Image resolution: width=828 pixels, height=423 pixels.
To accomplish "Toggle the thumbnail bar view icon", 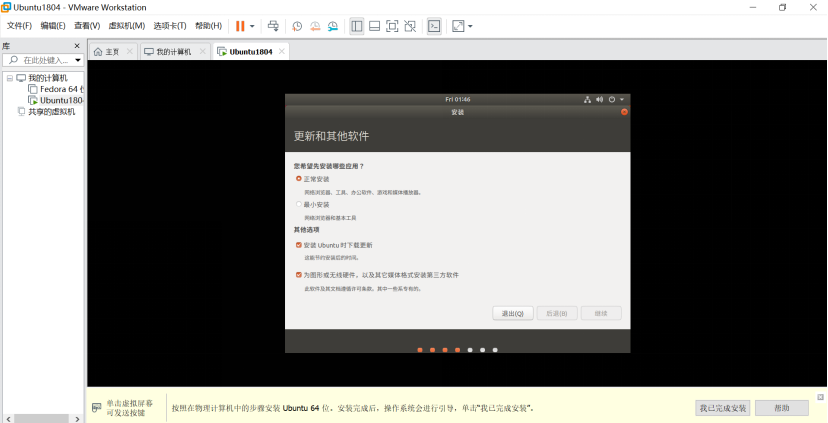I will click(x=374, y=26).
